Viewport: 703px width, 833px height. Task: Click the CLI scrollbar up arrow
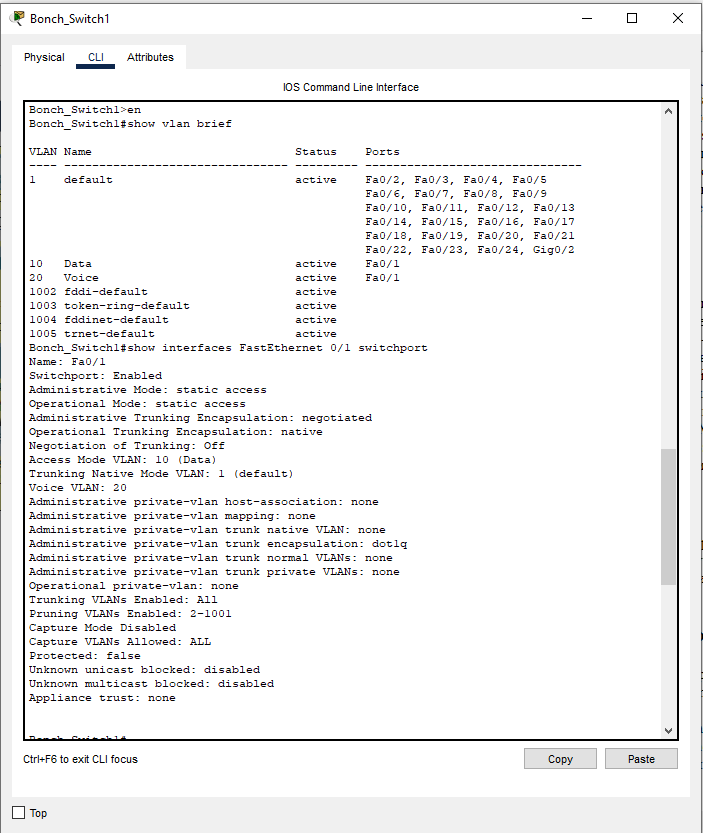tap(668, 111)
